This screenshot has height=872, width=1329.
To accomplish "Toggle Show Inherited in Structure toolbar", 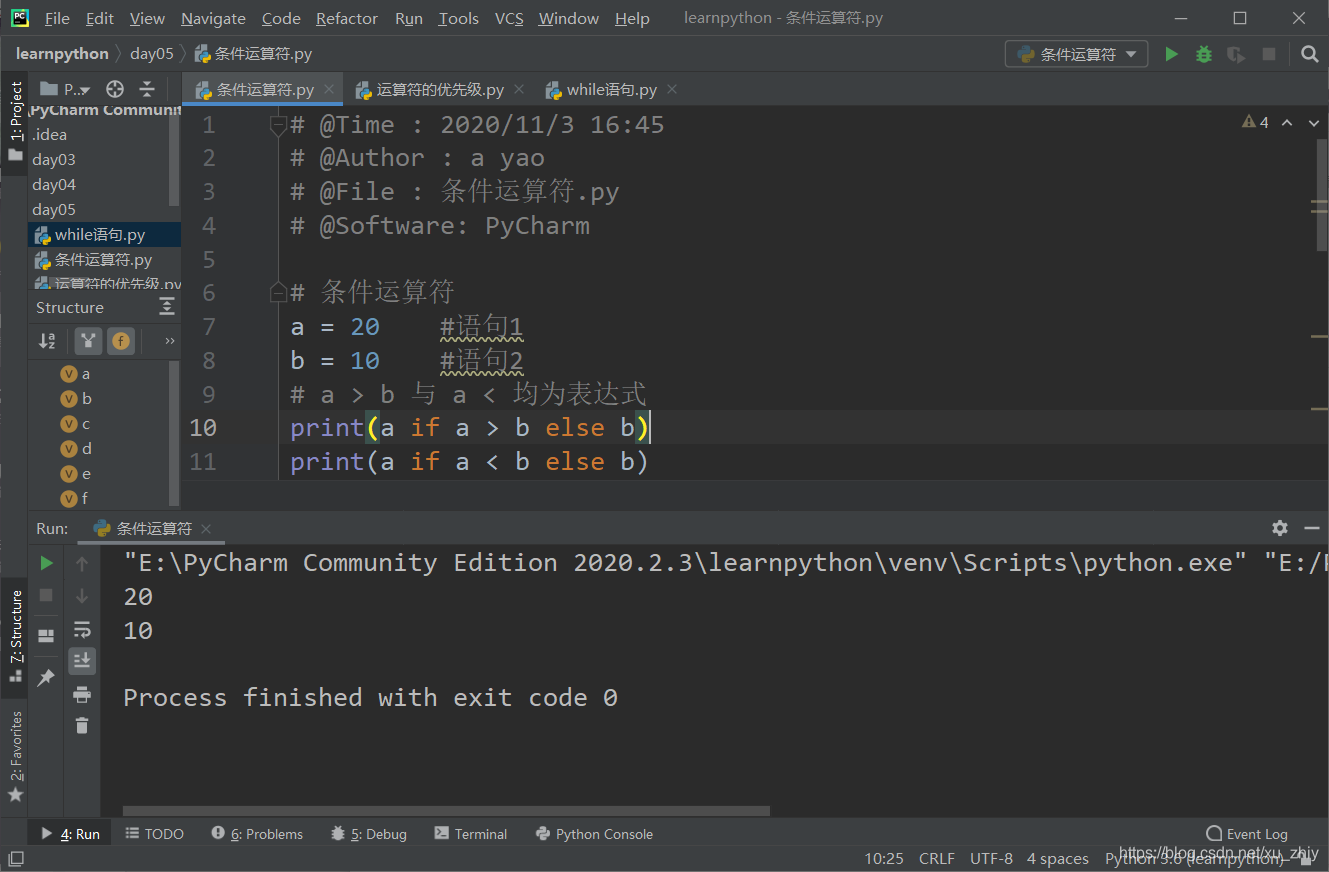I will (88, 341).
